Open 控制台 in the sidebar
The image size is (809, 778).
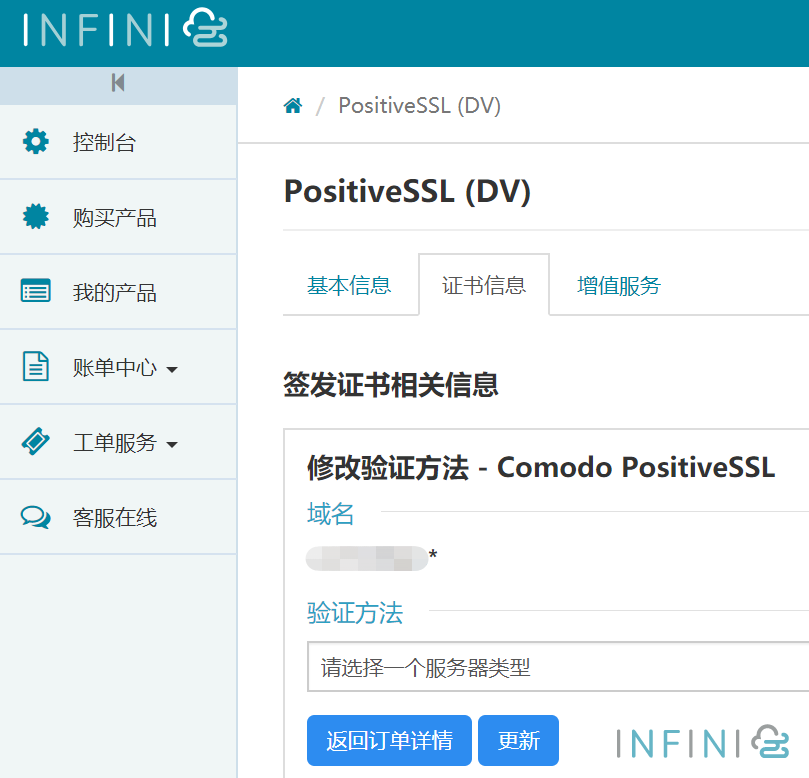[104, 143]
